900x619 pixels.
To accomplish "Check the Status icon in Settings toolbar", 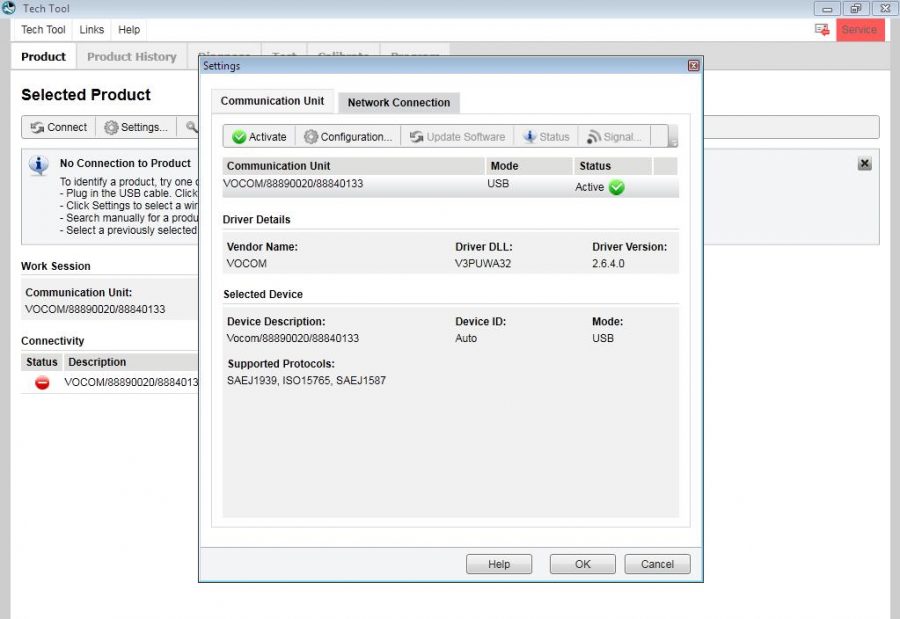I will pyautogui.click(x=545, y=137).
